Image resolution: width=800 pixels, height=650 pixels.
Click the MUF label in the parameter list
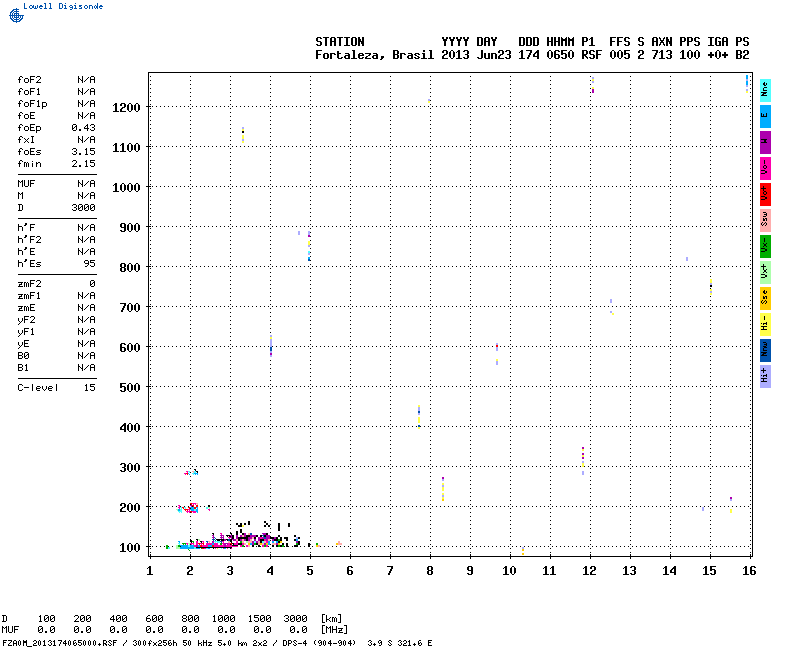click(26, 184)
